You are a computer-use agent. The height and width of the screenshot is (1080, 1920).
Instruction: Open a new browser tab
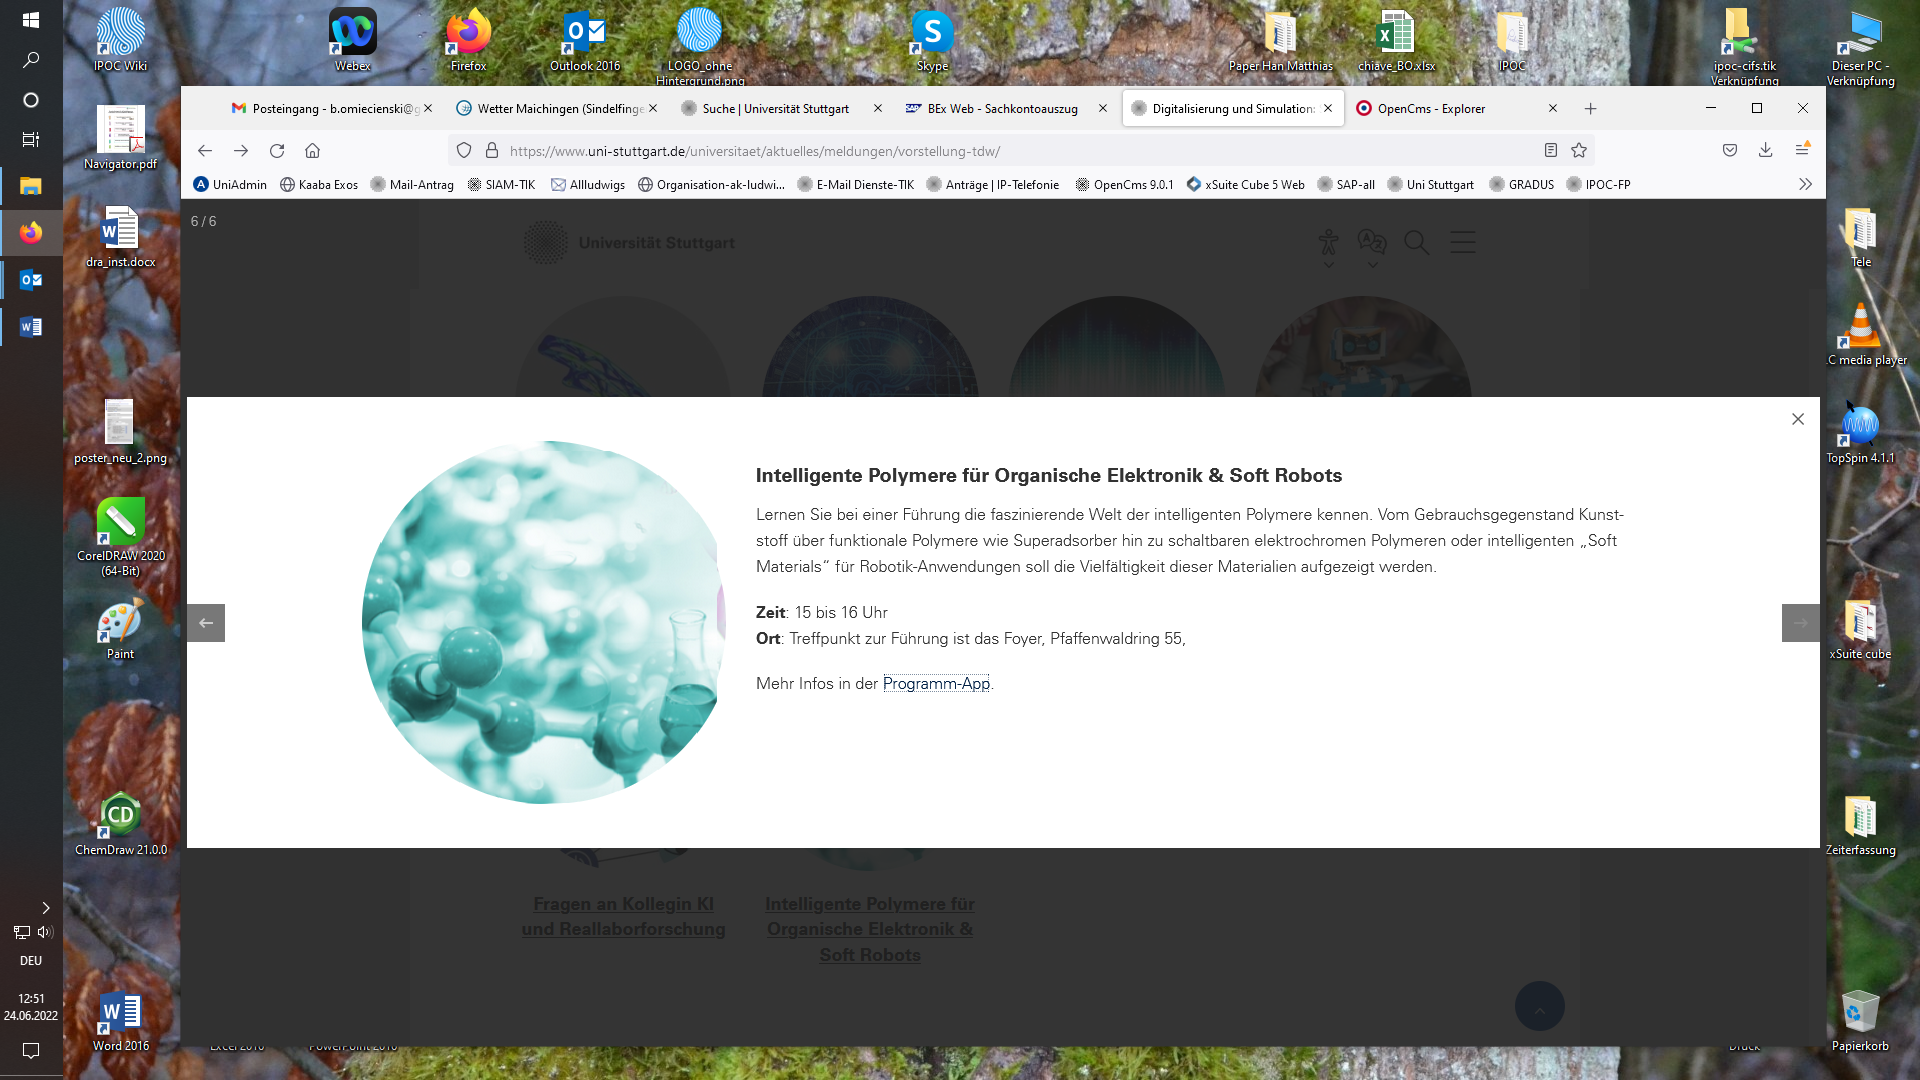(x=1591, y=109)
